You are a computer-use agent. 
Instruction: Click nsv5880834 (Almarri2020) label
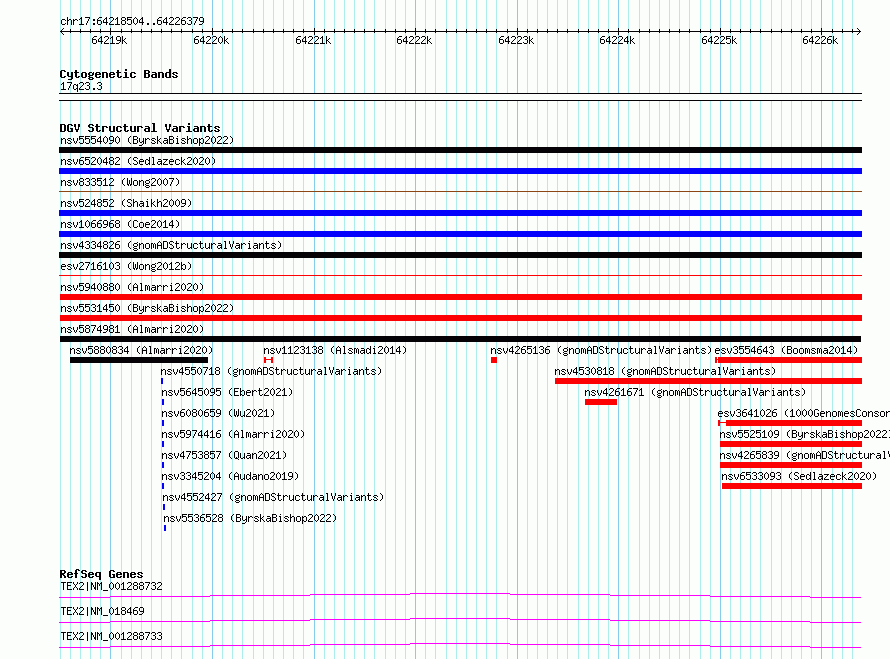(x=141, y=350)
